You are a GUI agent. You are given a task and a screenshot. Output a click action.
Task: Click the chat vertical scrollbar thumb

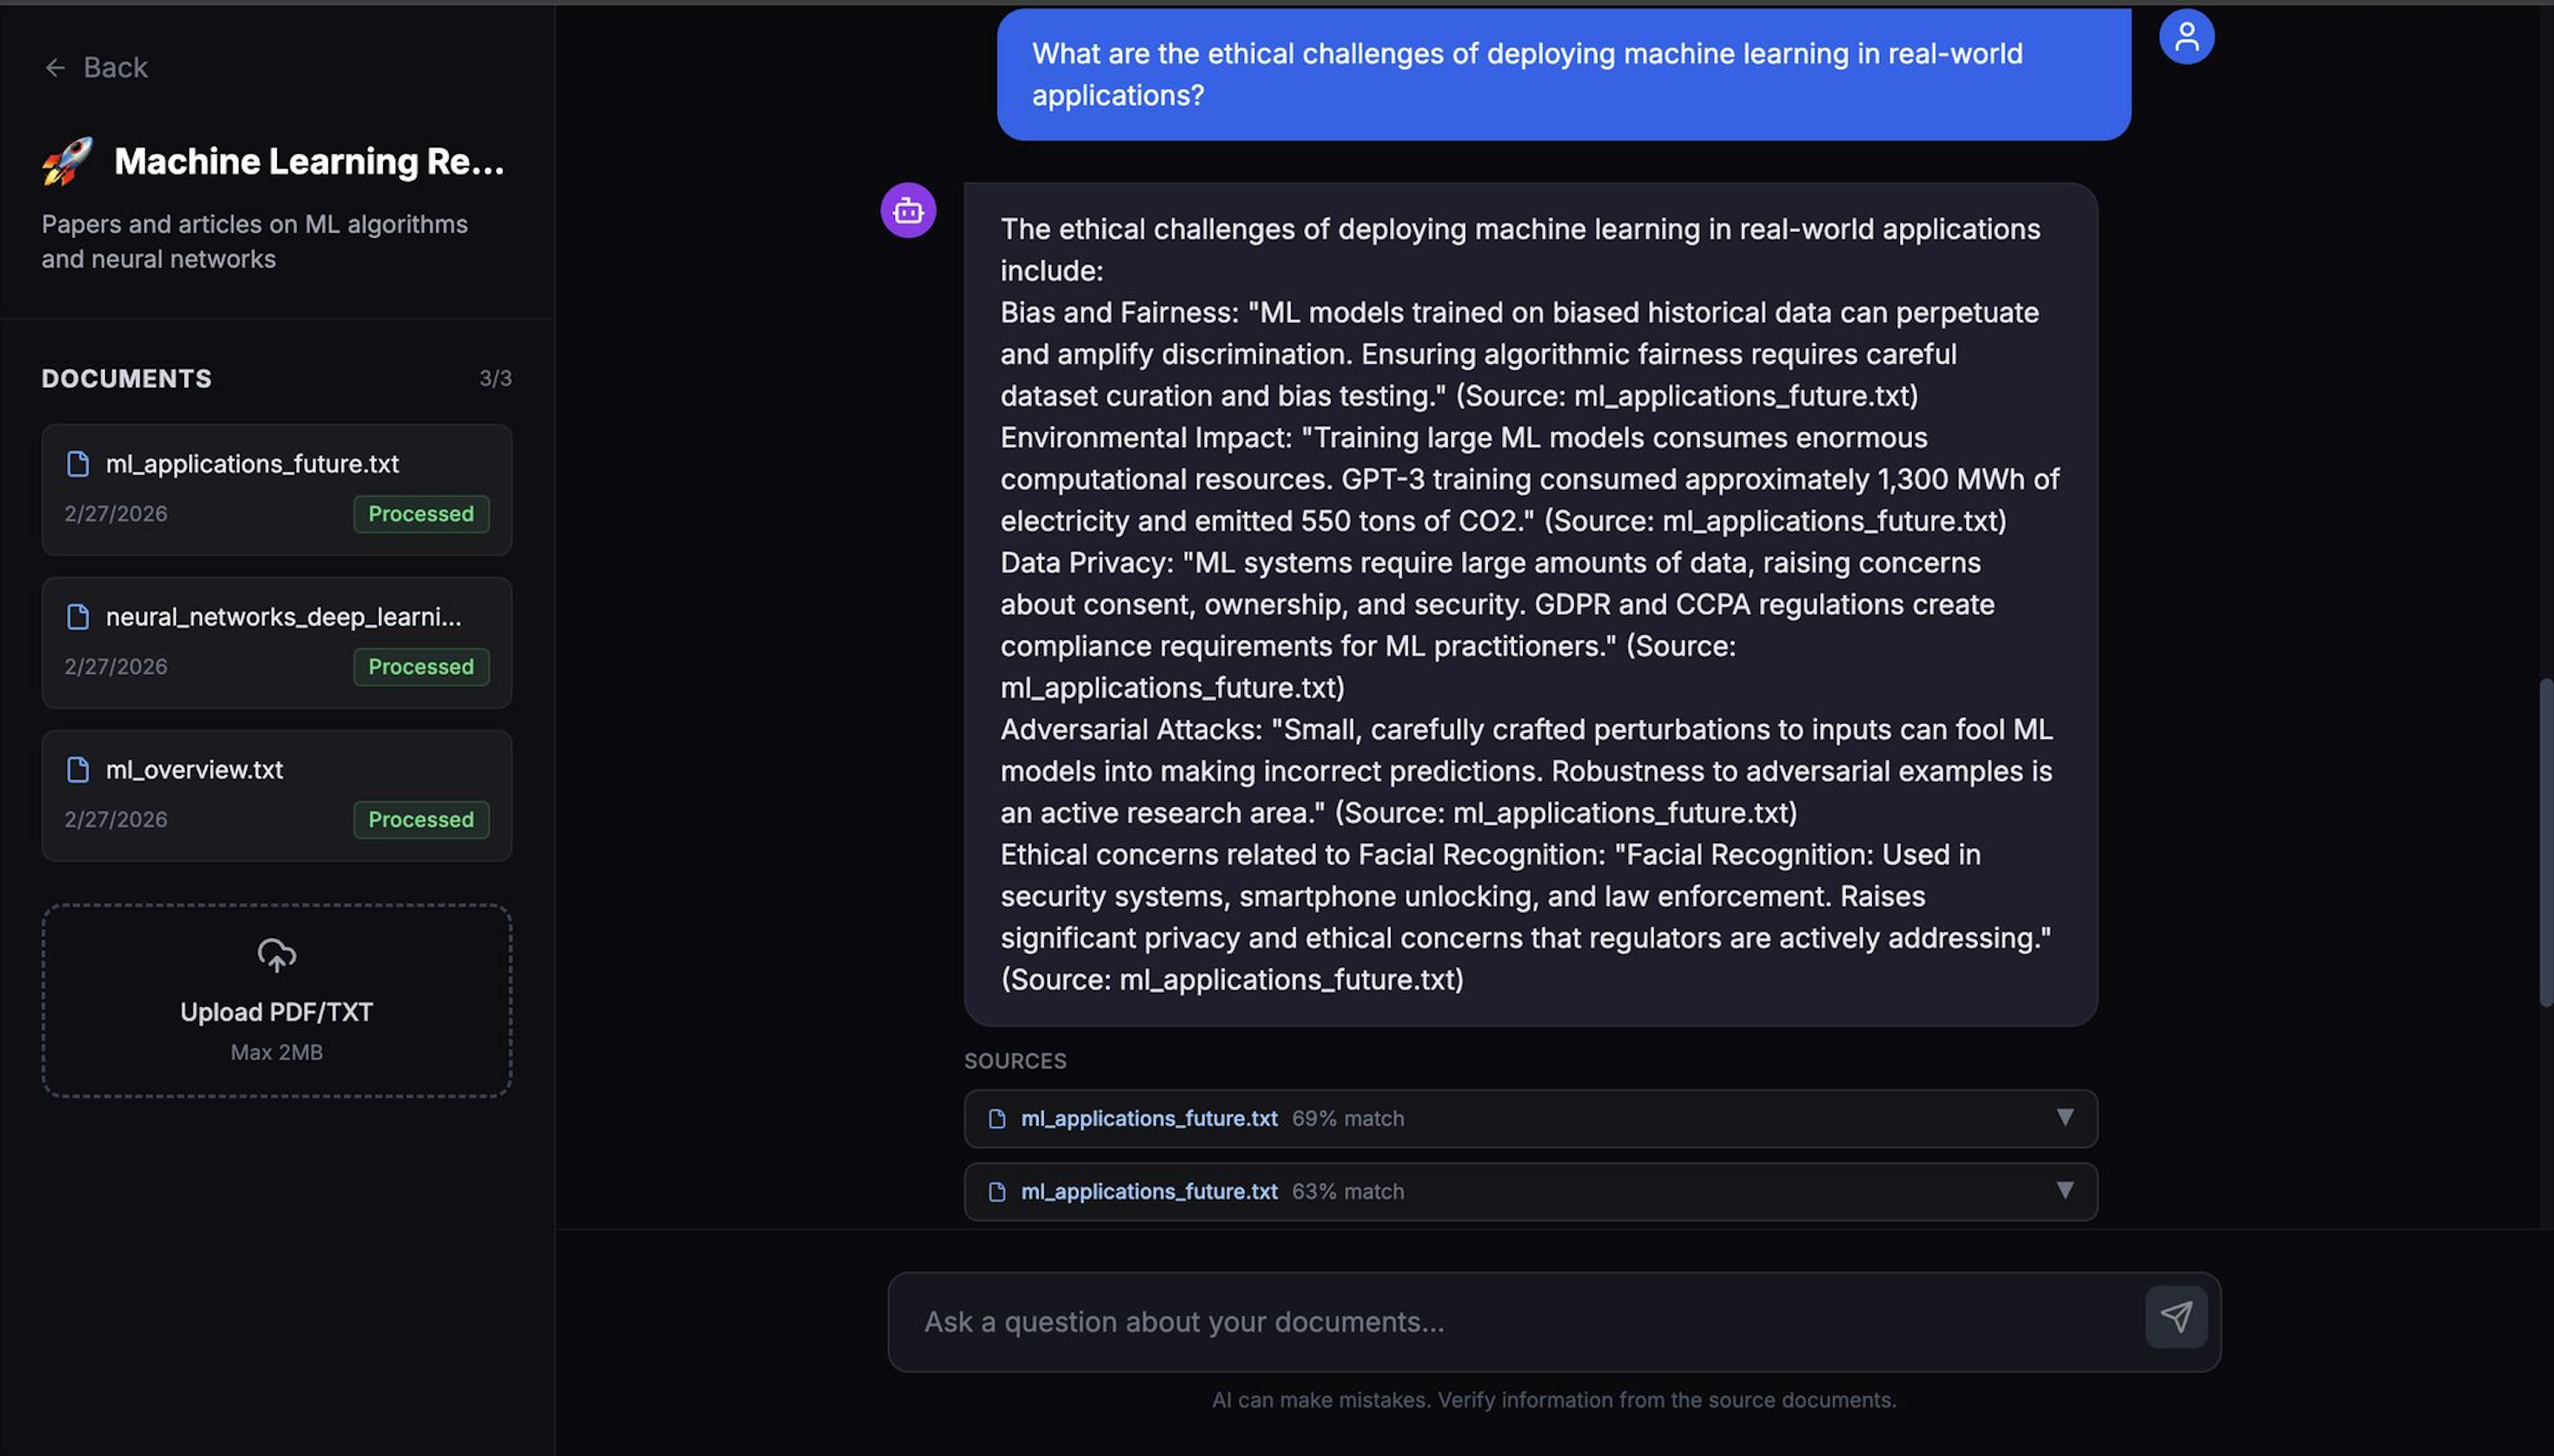click(x=2545, y=842)
